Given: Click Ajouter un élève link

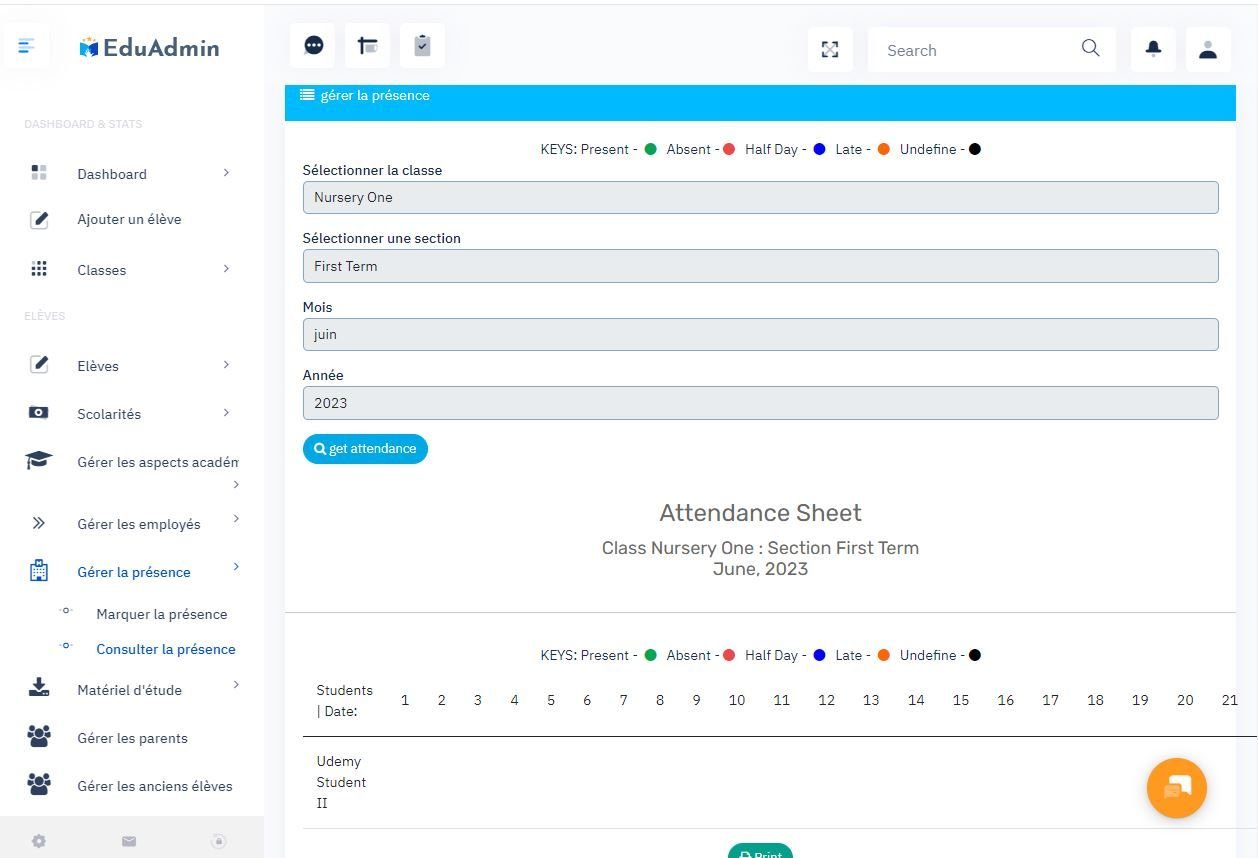Looking at the screenshot, I should 129,219.
